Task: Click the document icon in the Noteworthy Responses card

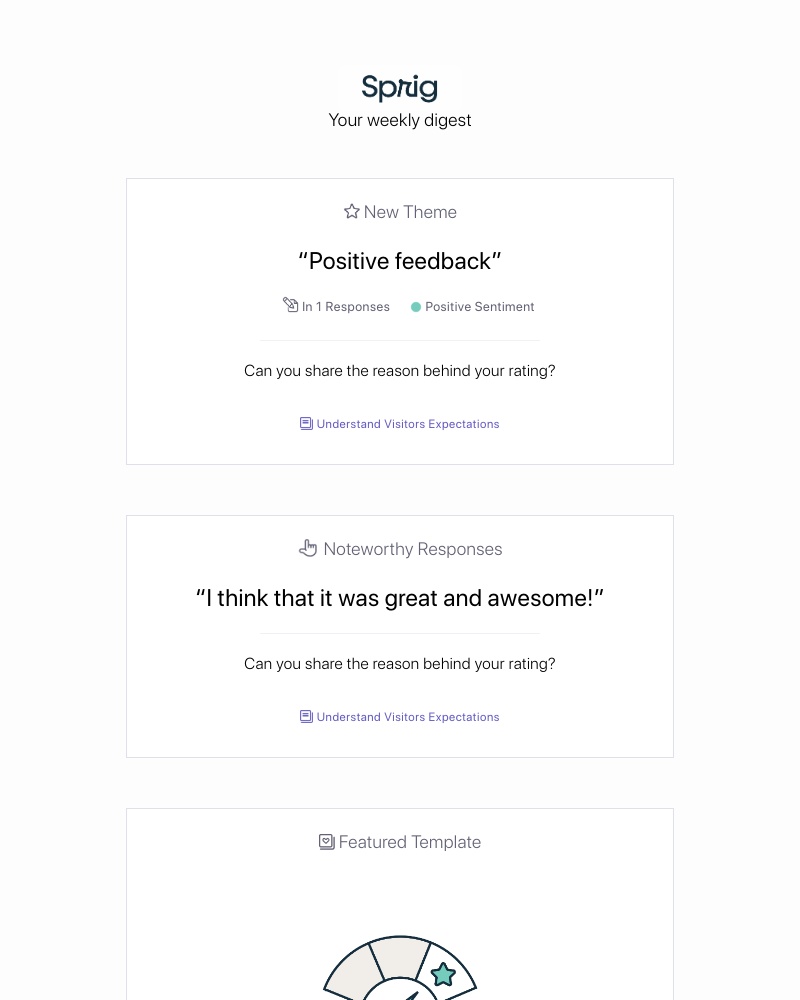Action: pyautogui.click(x=306, y=716)
